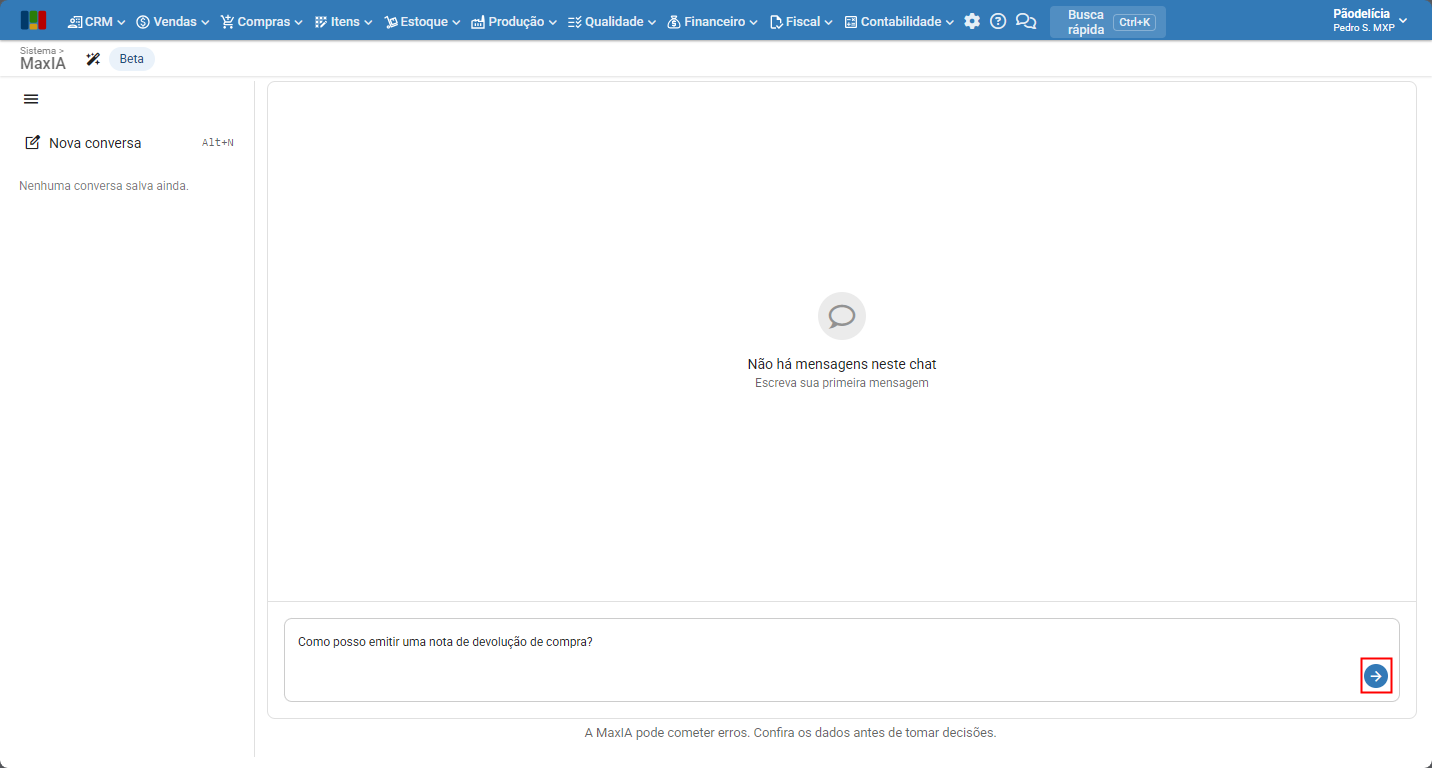Expand the Fiscal dropdown

801,21
